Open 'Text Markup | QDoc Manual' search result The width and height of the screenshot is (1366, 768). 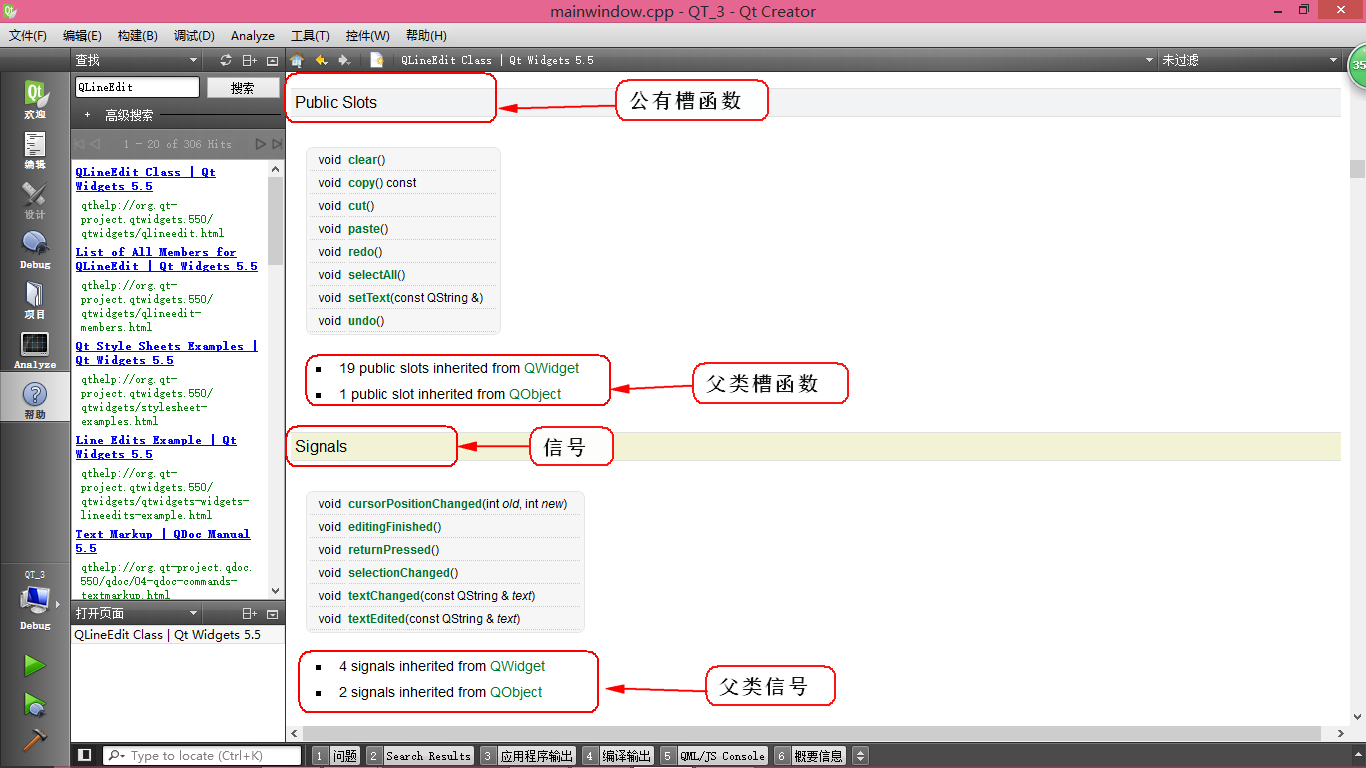(163, 541)
